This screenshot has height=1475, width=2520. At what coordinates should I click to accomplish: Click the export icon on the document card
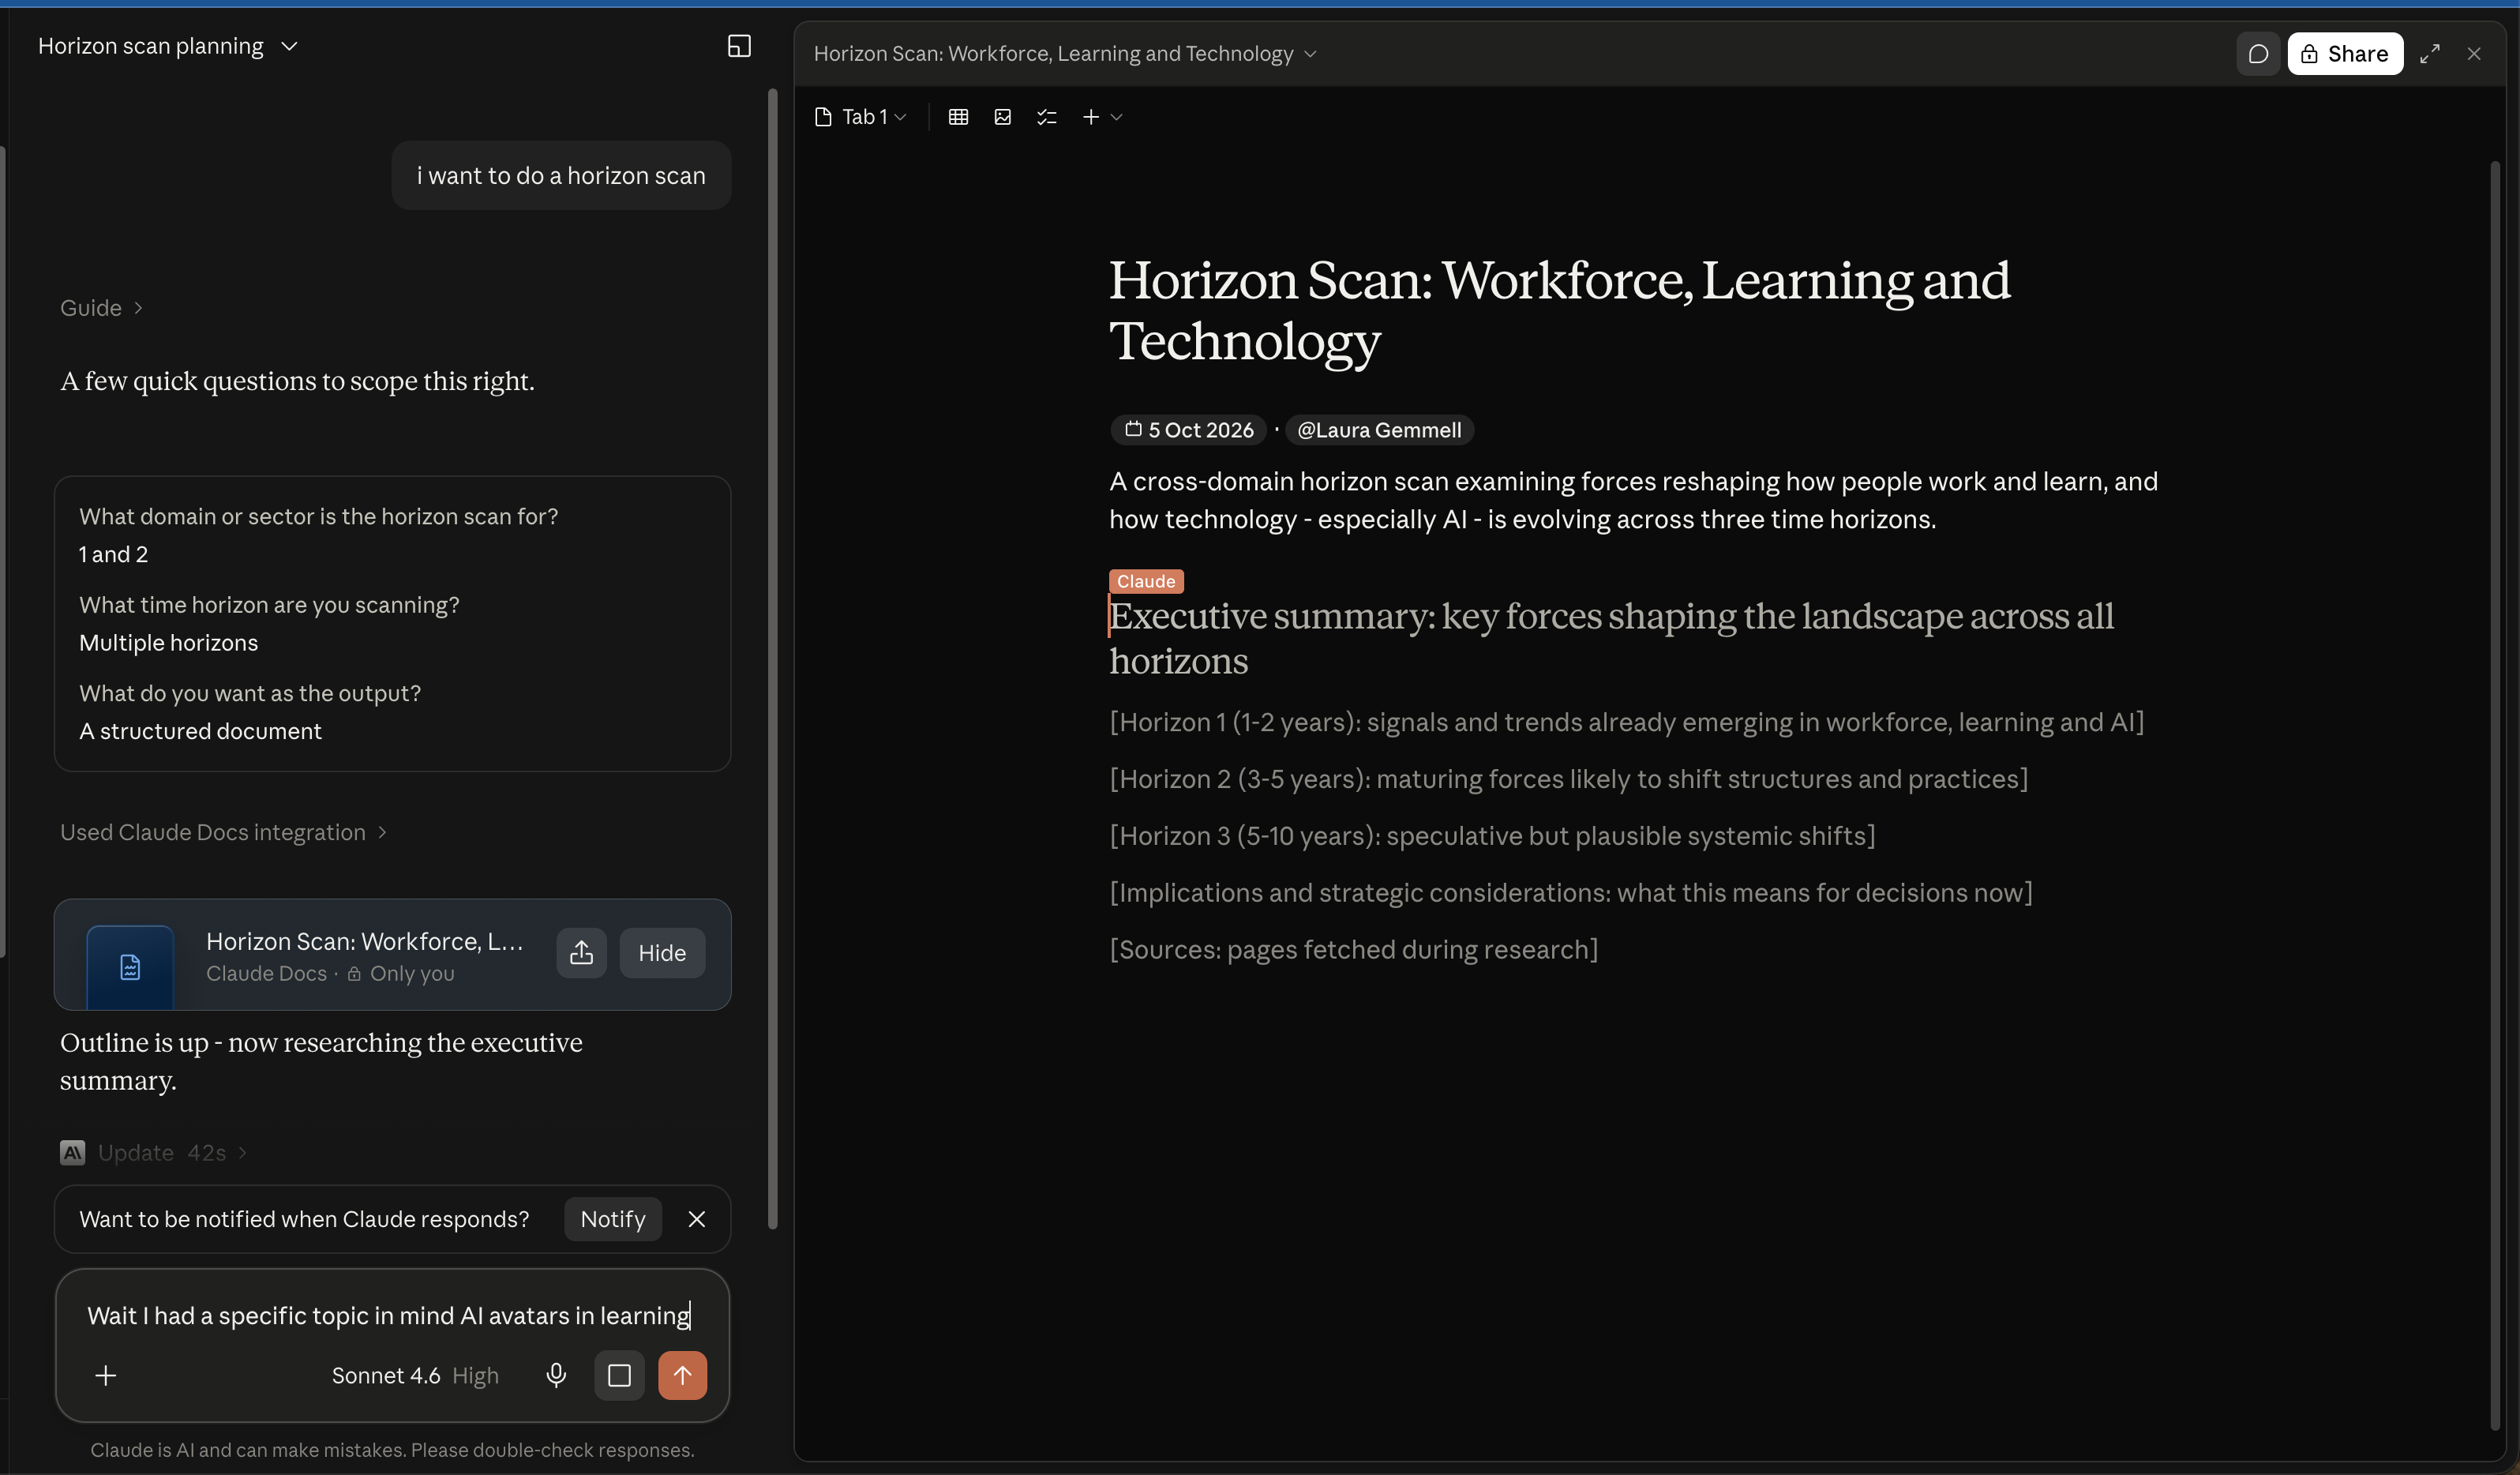(581, 953)
